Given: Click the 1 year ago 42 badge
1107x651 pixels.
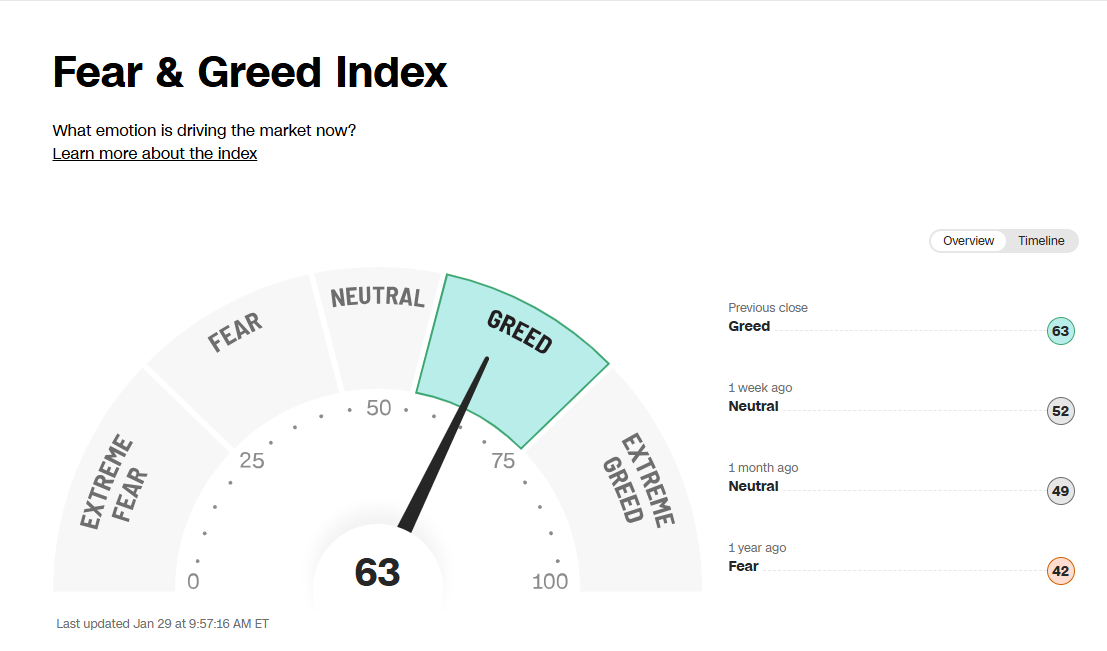Looking at the screenshot, I should pyautogui.click(x=1060, y=571).
